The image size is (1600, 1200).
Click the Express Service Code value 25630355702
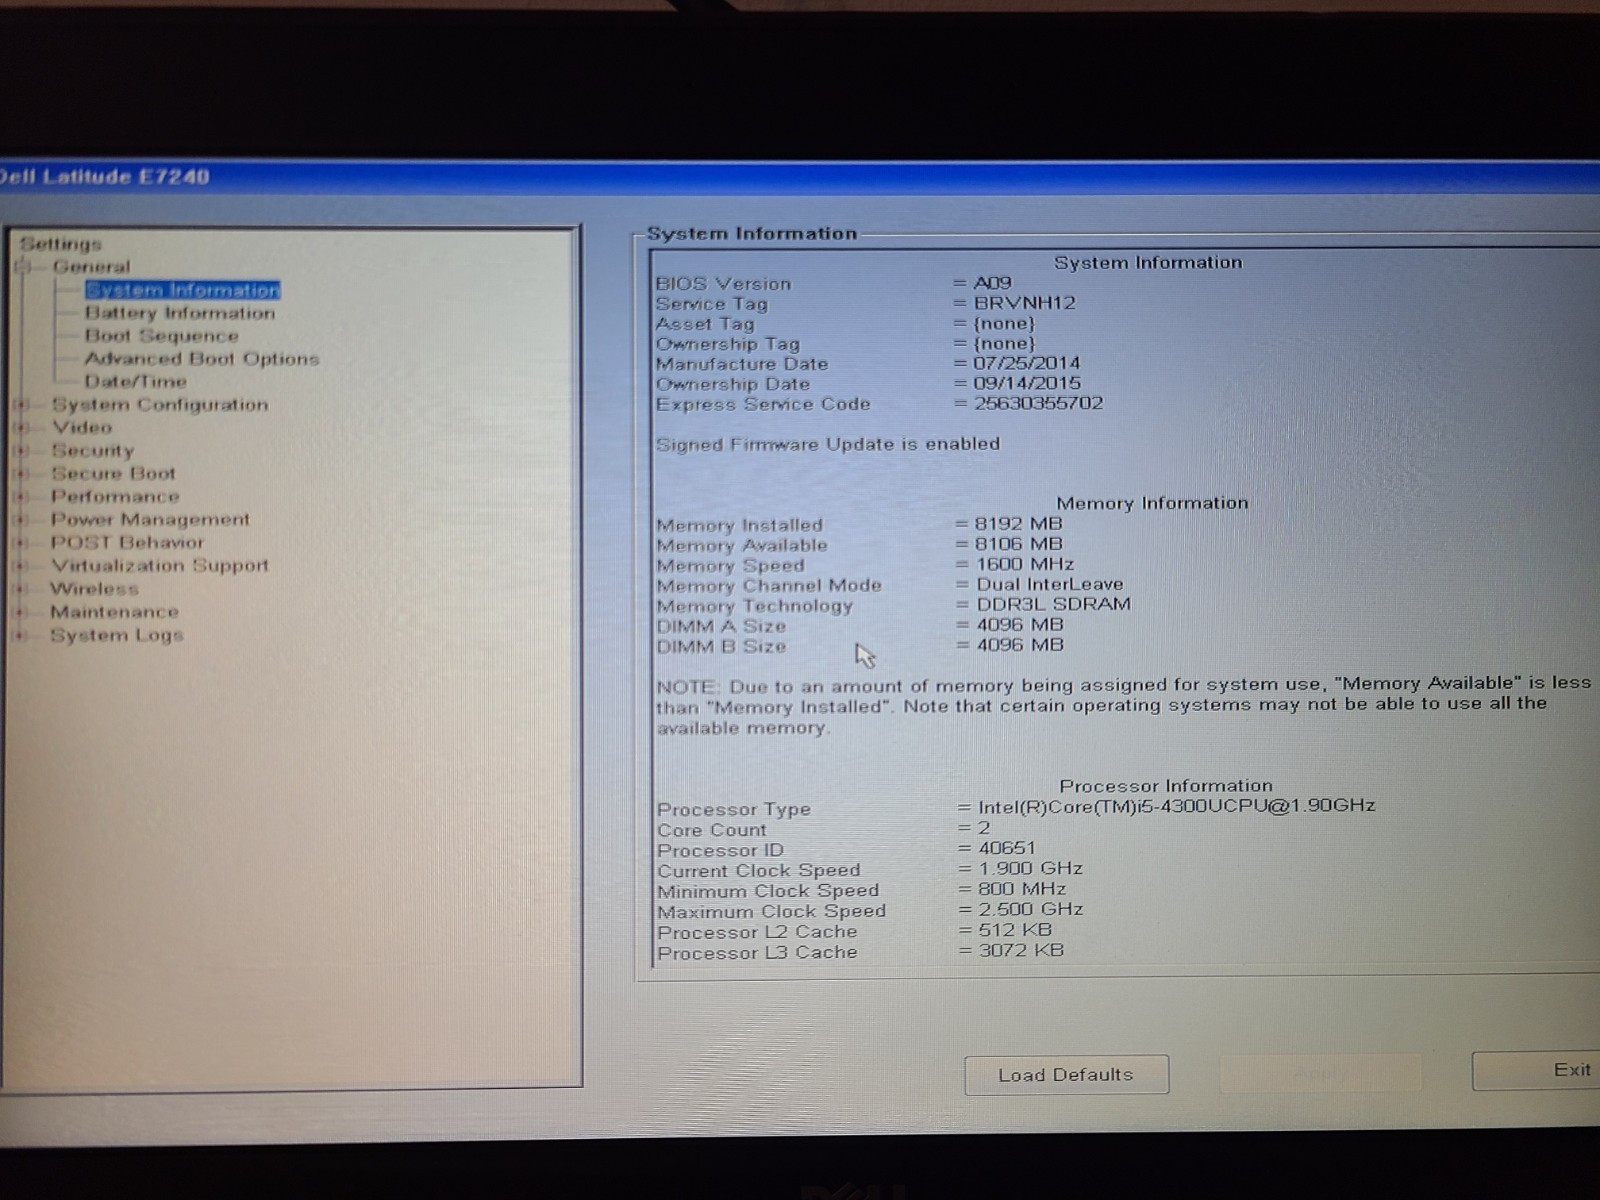point(1039,404)
